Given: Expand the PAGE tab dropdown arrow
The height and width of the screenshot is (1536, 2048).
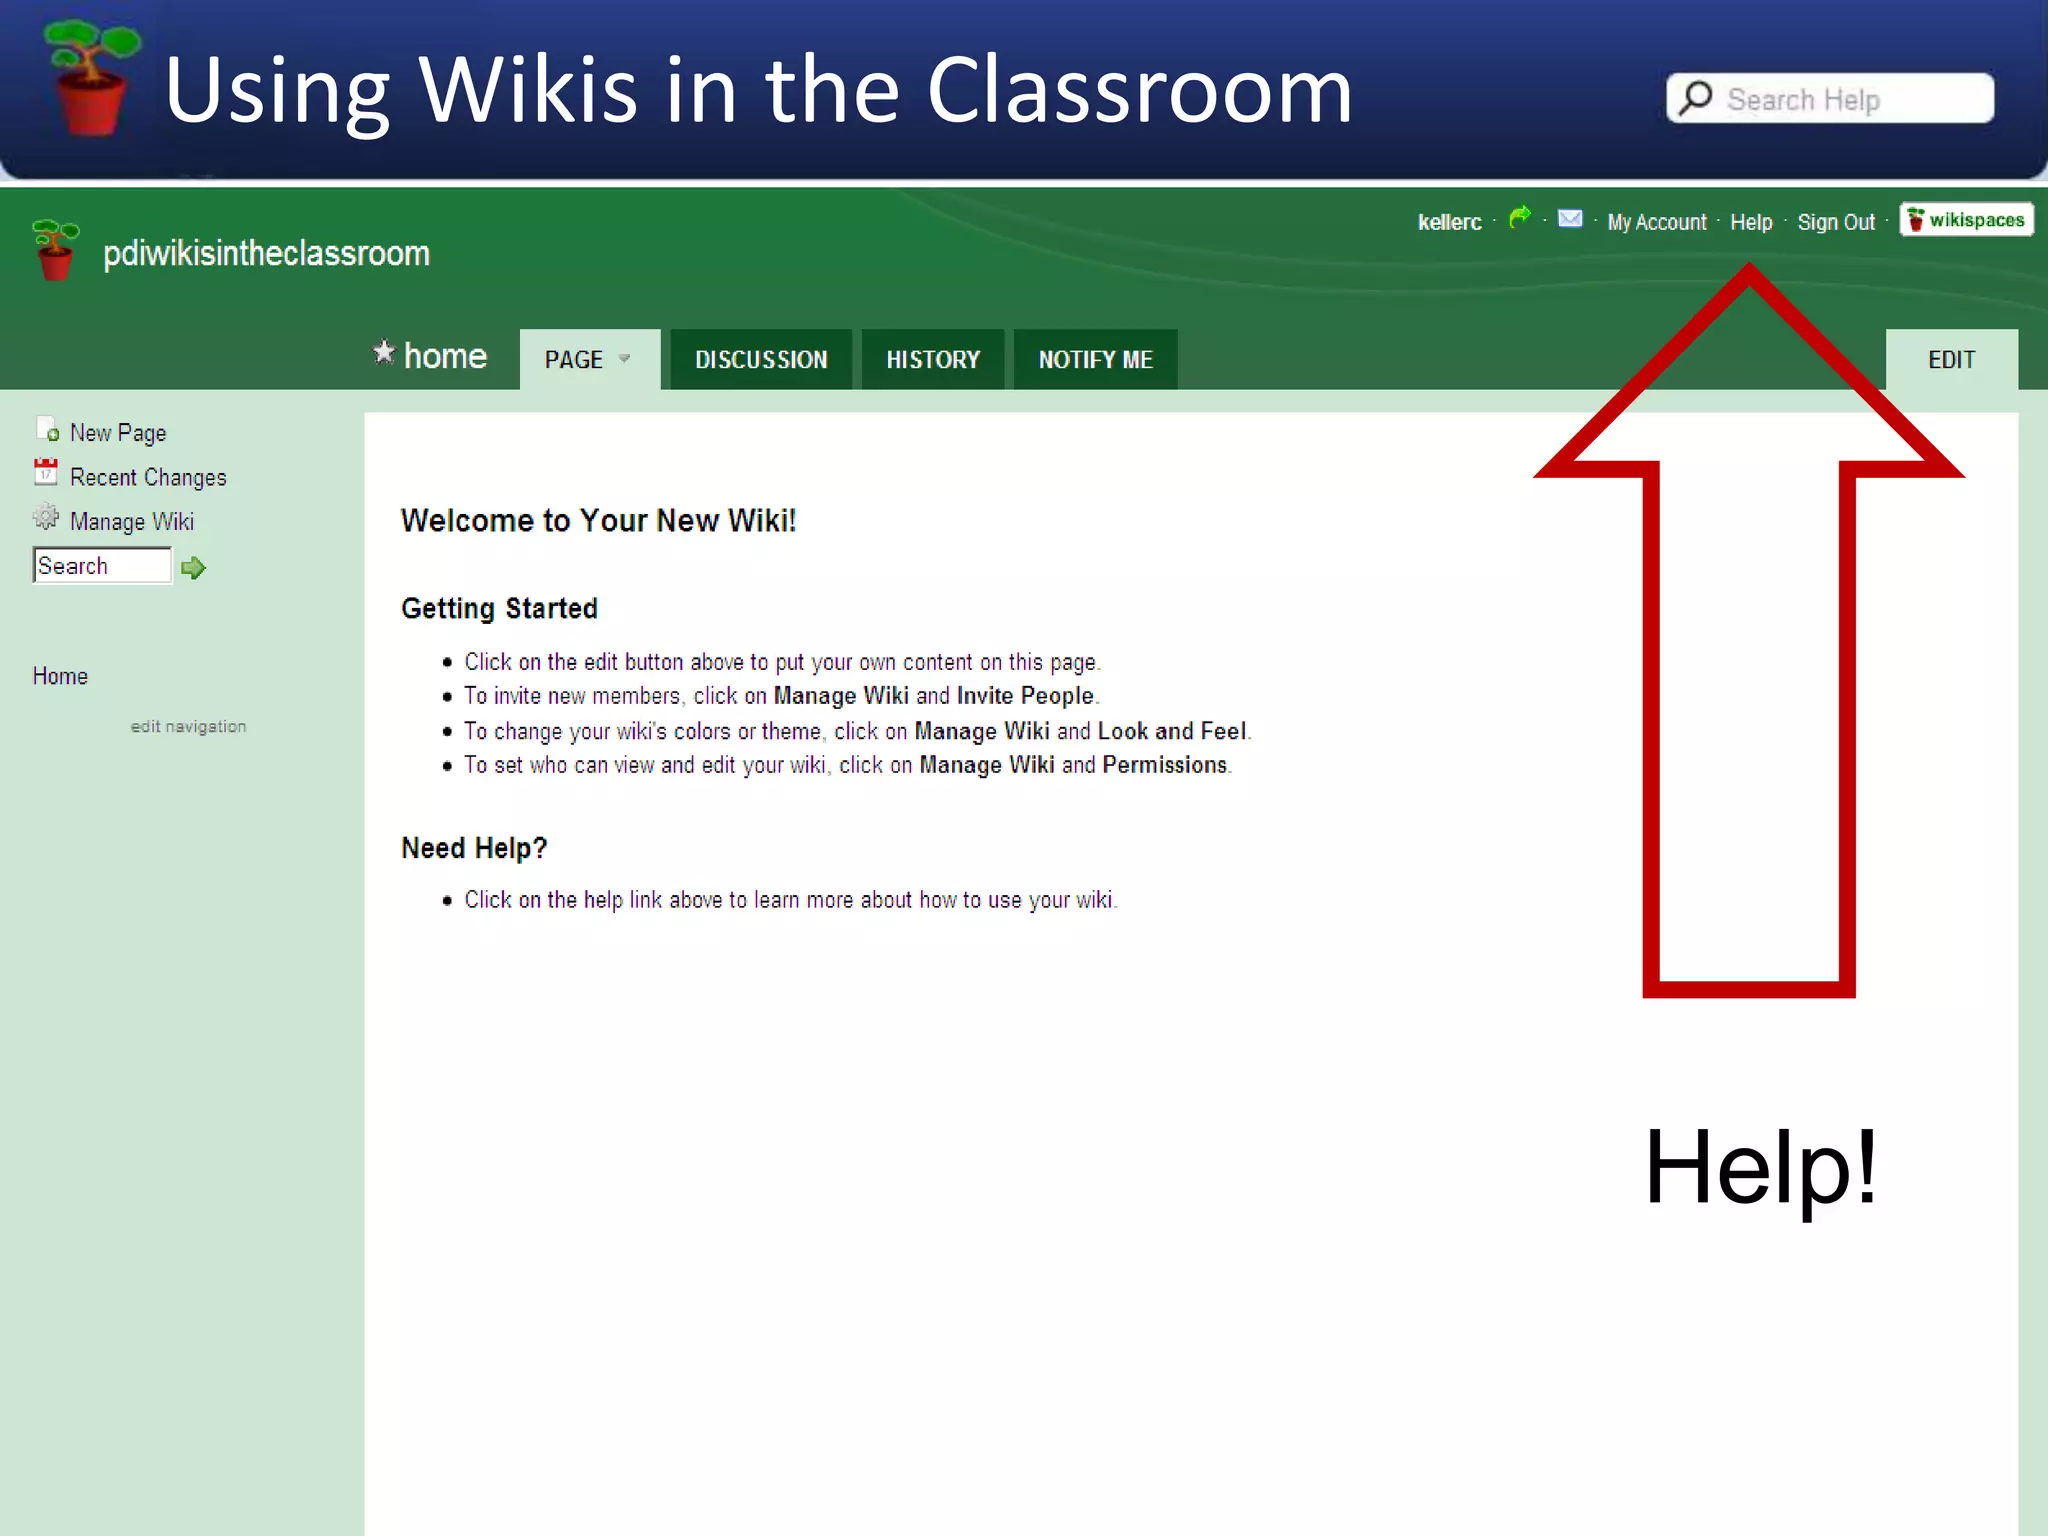Looking at the screenshot, I should [625, 358].
